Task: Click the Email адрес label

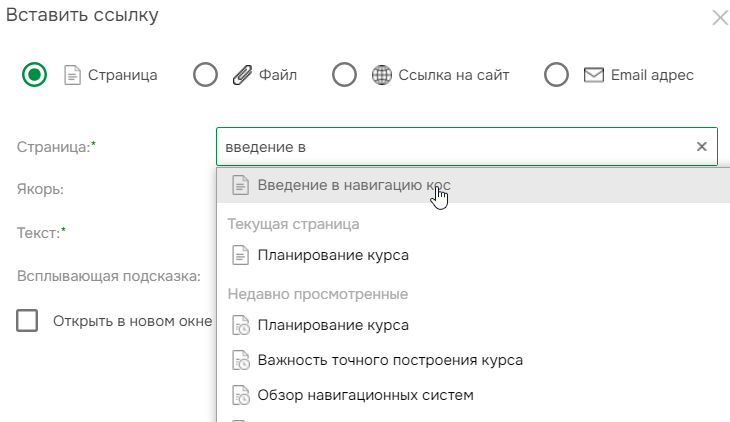Action: (x=652, y=75)
